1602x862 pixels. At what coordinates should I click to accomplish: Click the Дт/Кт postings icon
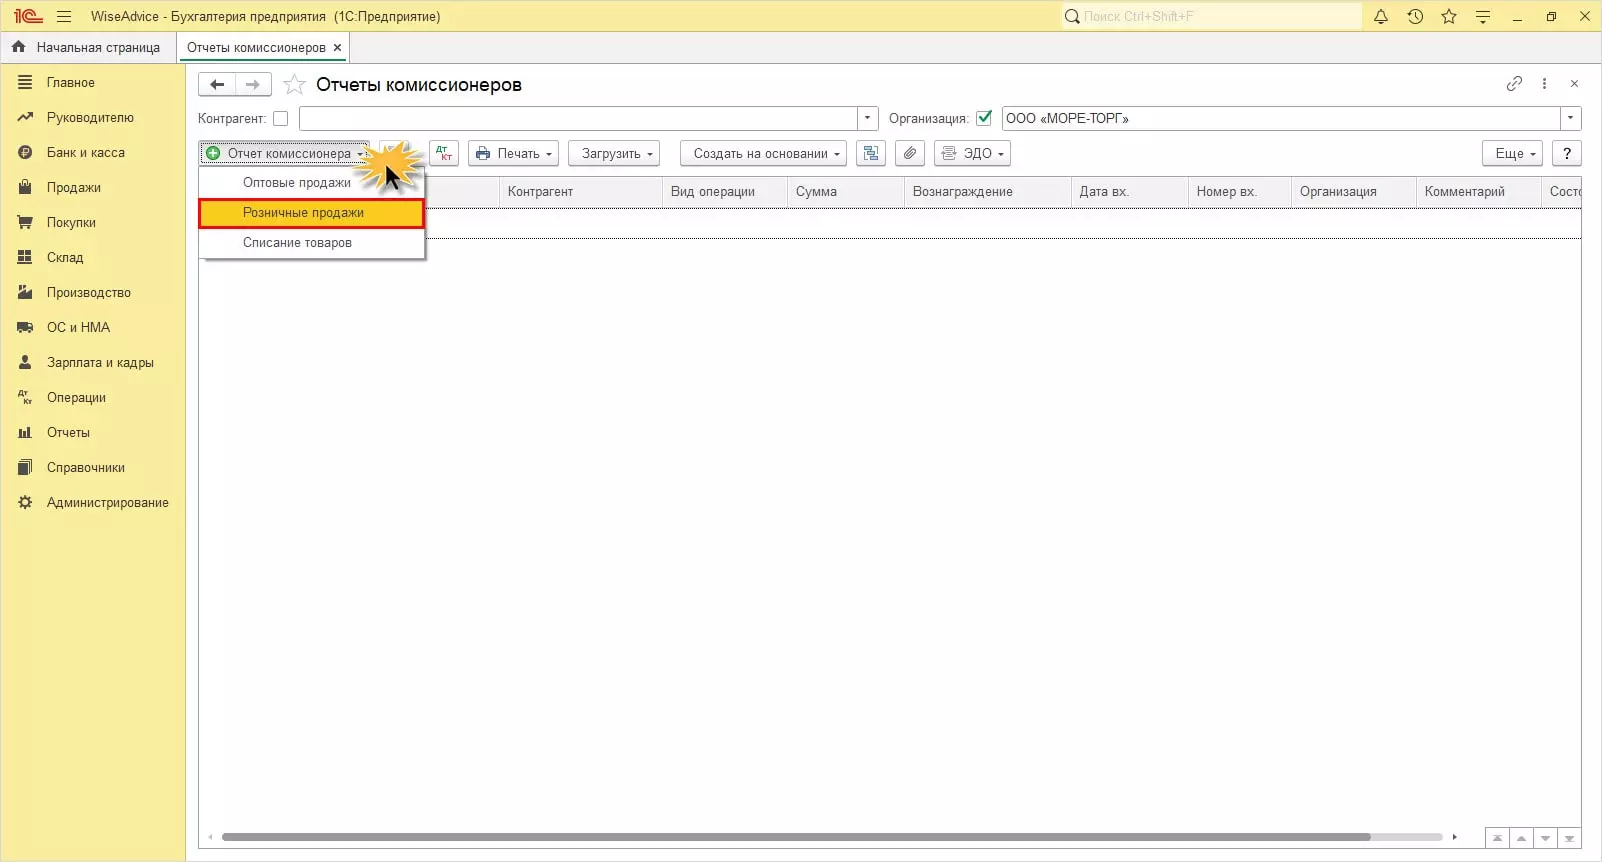[x=444, y=153]
